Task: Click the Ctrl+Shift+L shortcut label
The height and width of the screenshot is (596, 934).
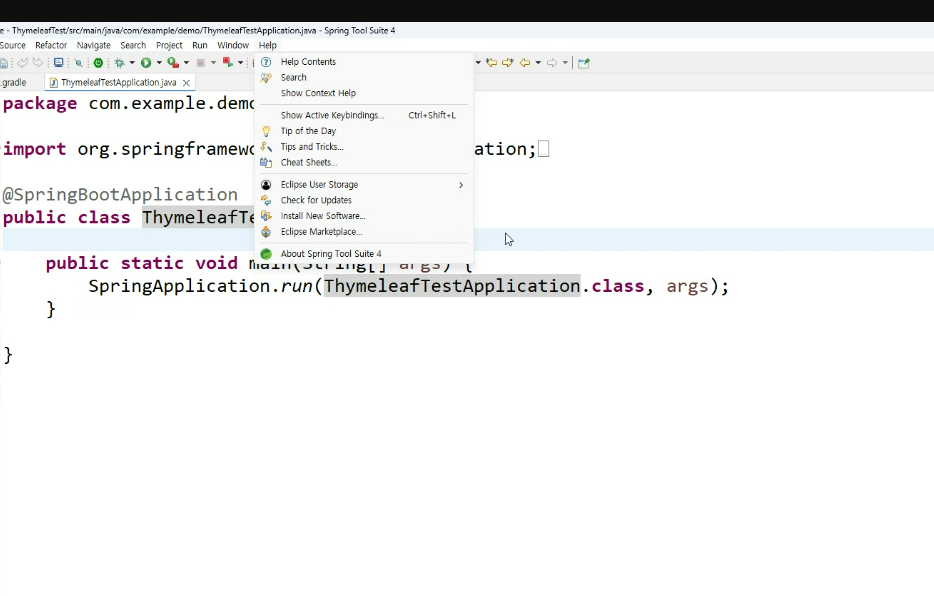Action: click(x=432, y=116)
